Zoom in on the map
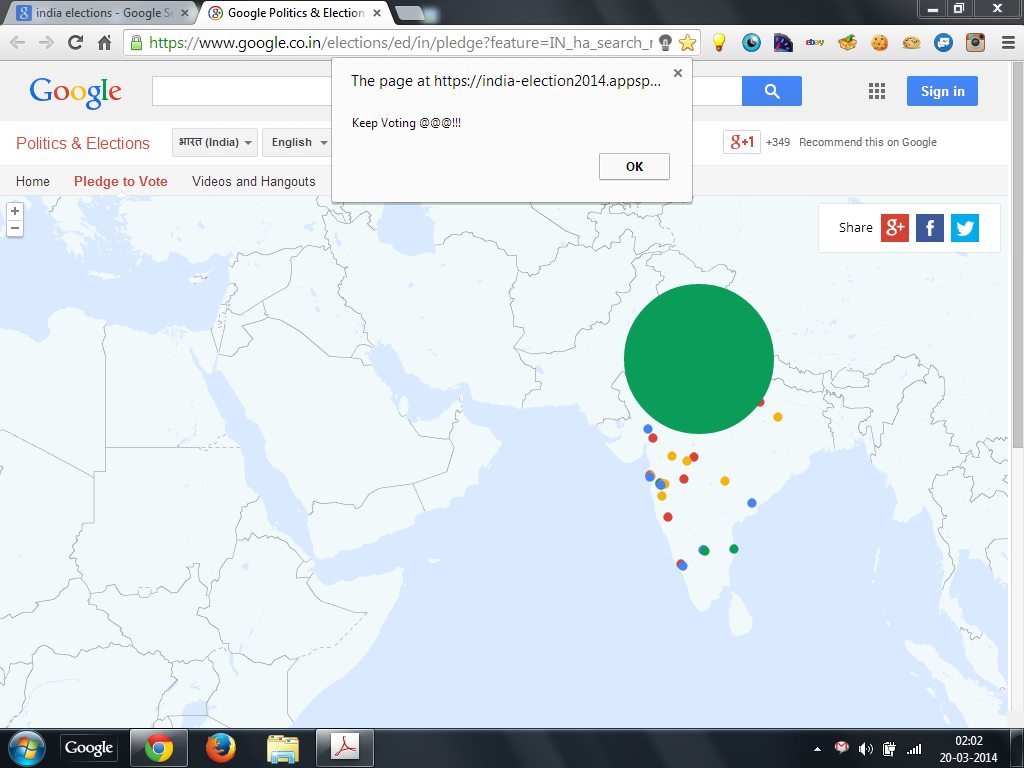Viewport: 1024px width, 768px height. pos(15,211)
